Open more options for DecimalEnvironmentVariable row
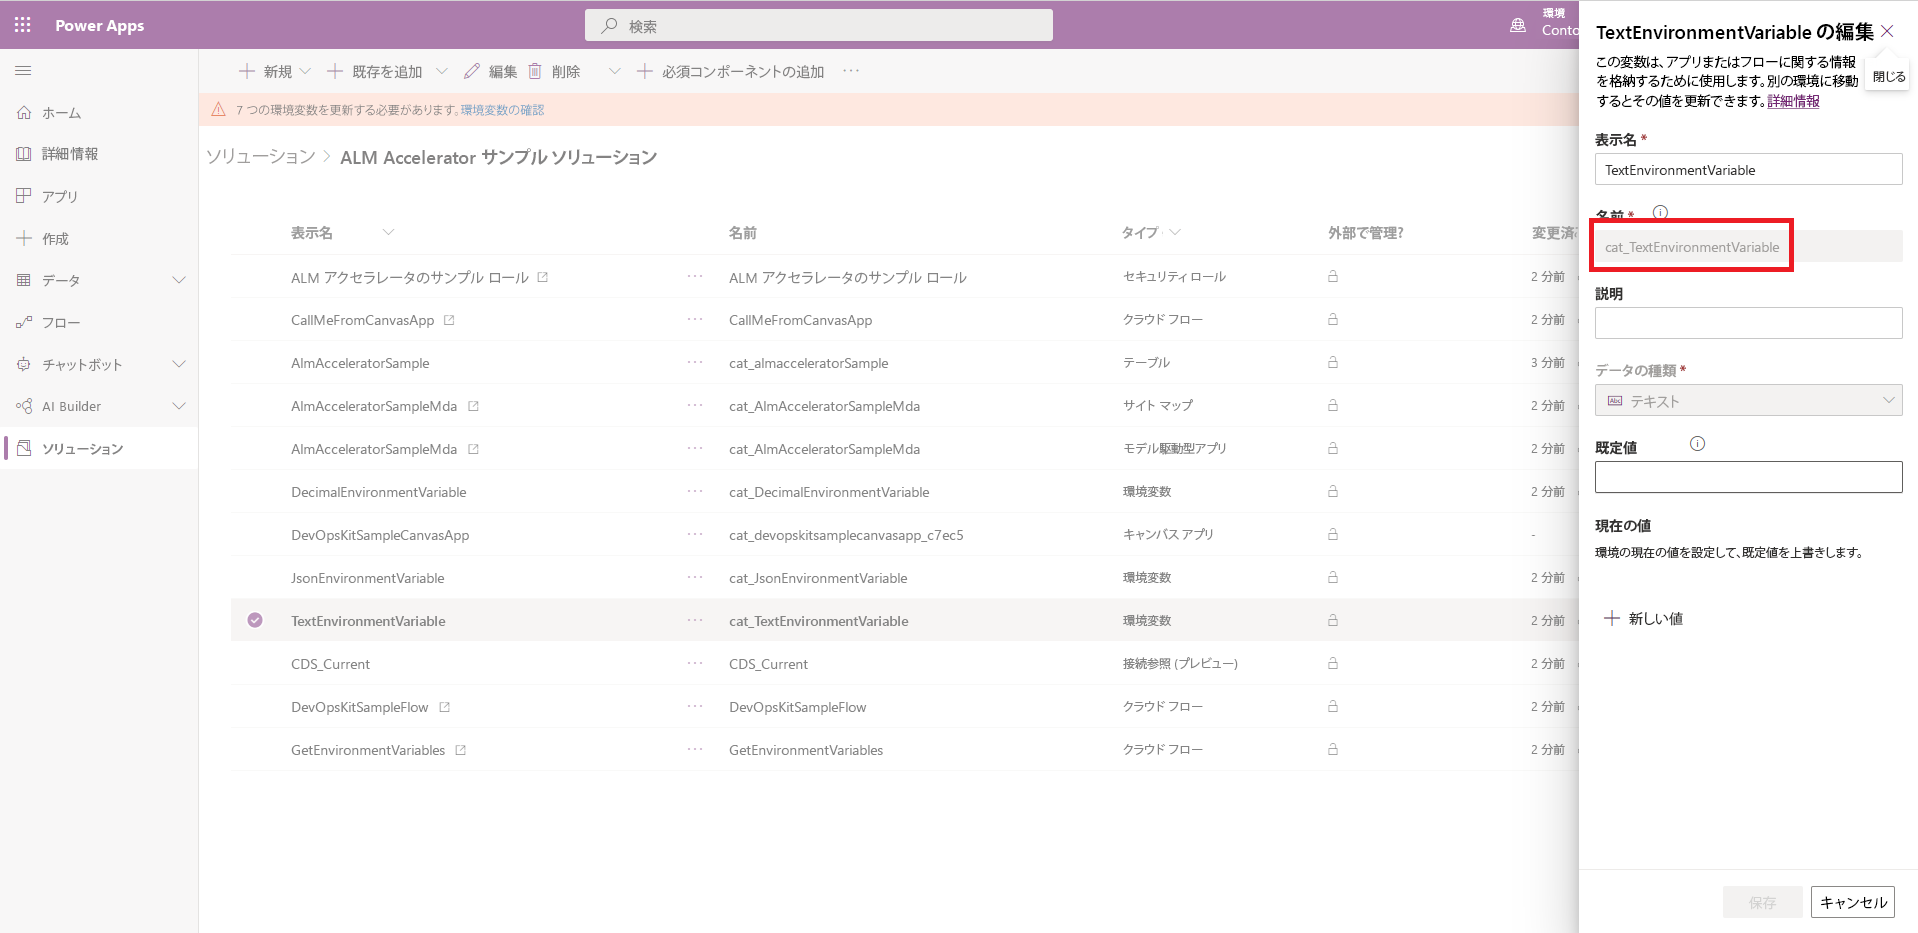The height and width of the screenshot is (933, 1918). click(x=695, y=492)
